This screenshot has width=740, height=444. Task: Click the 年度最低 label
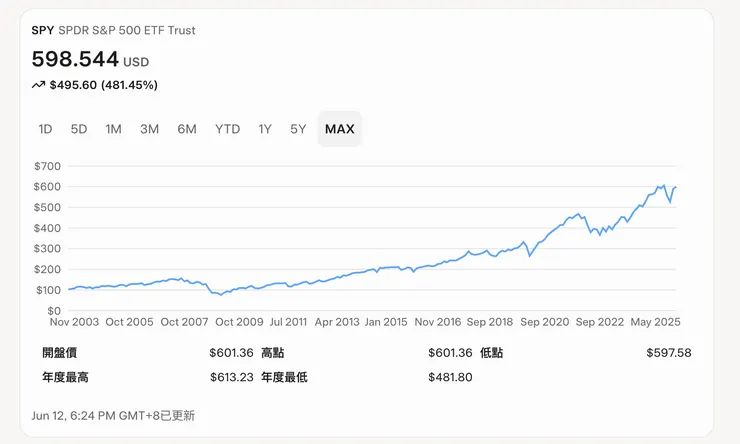284,377
